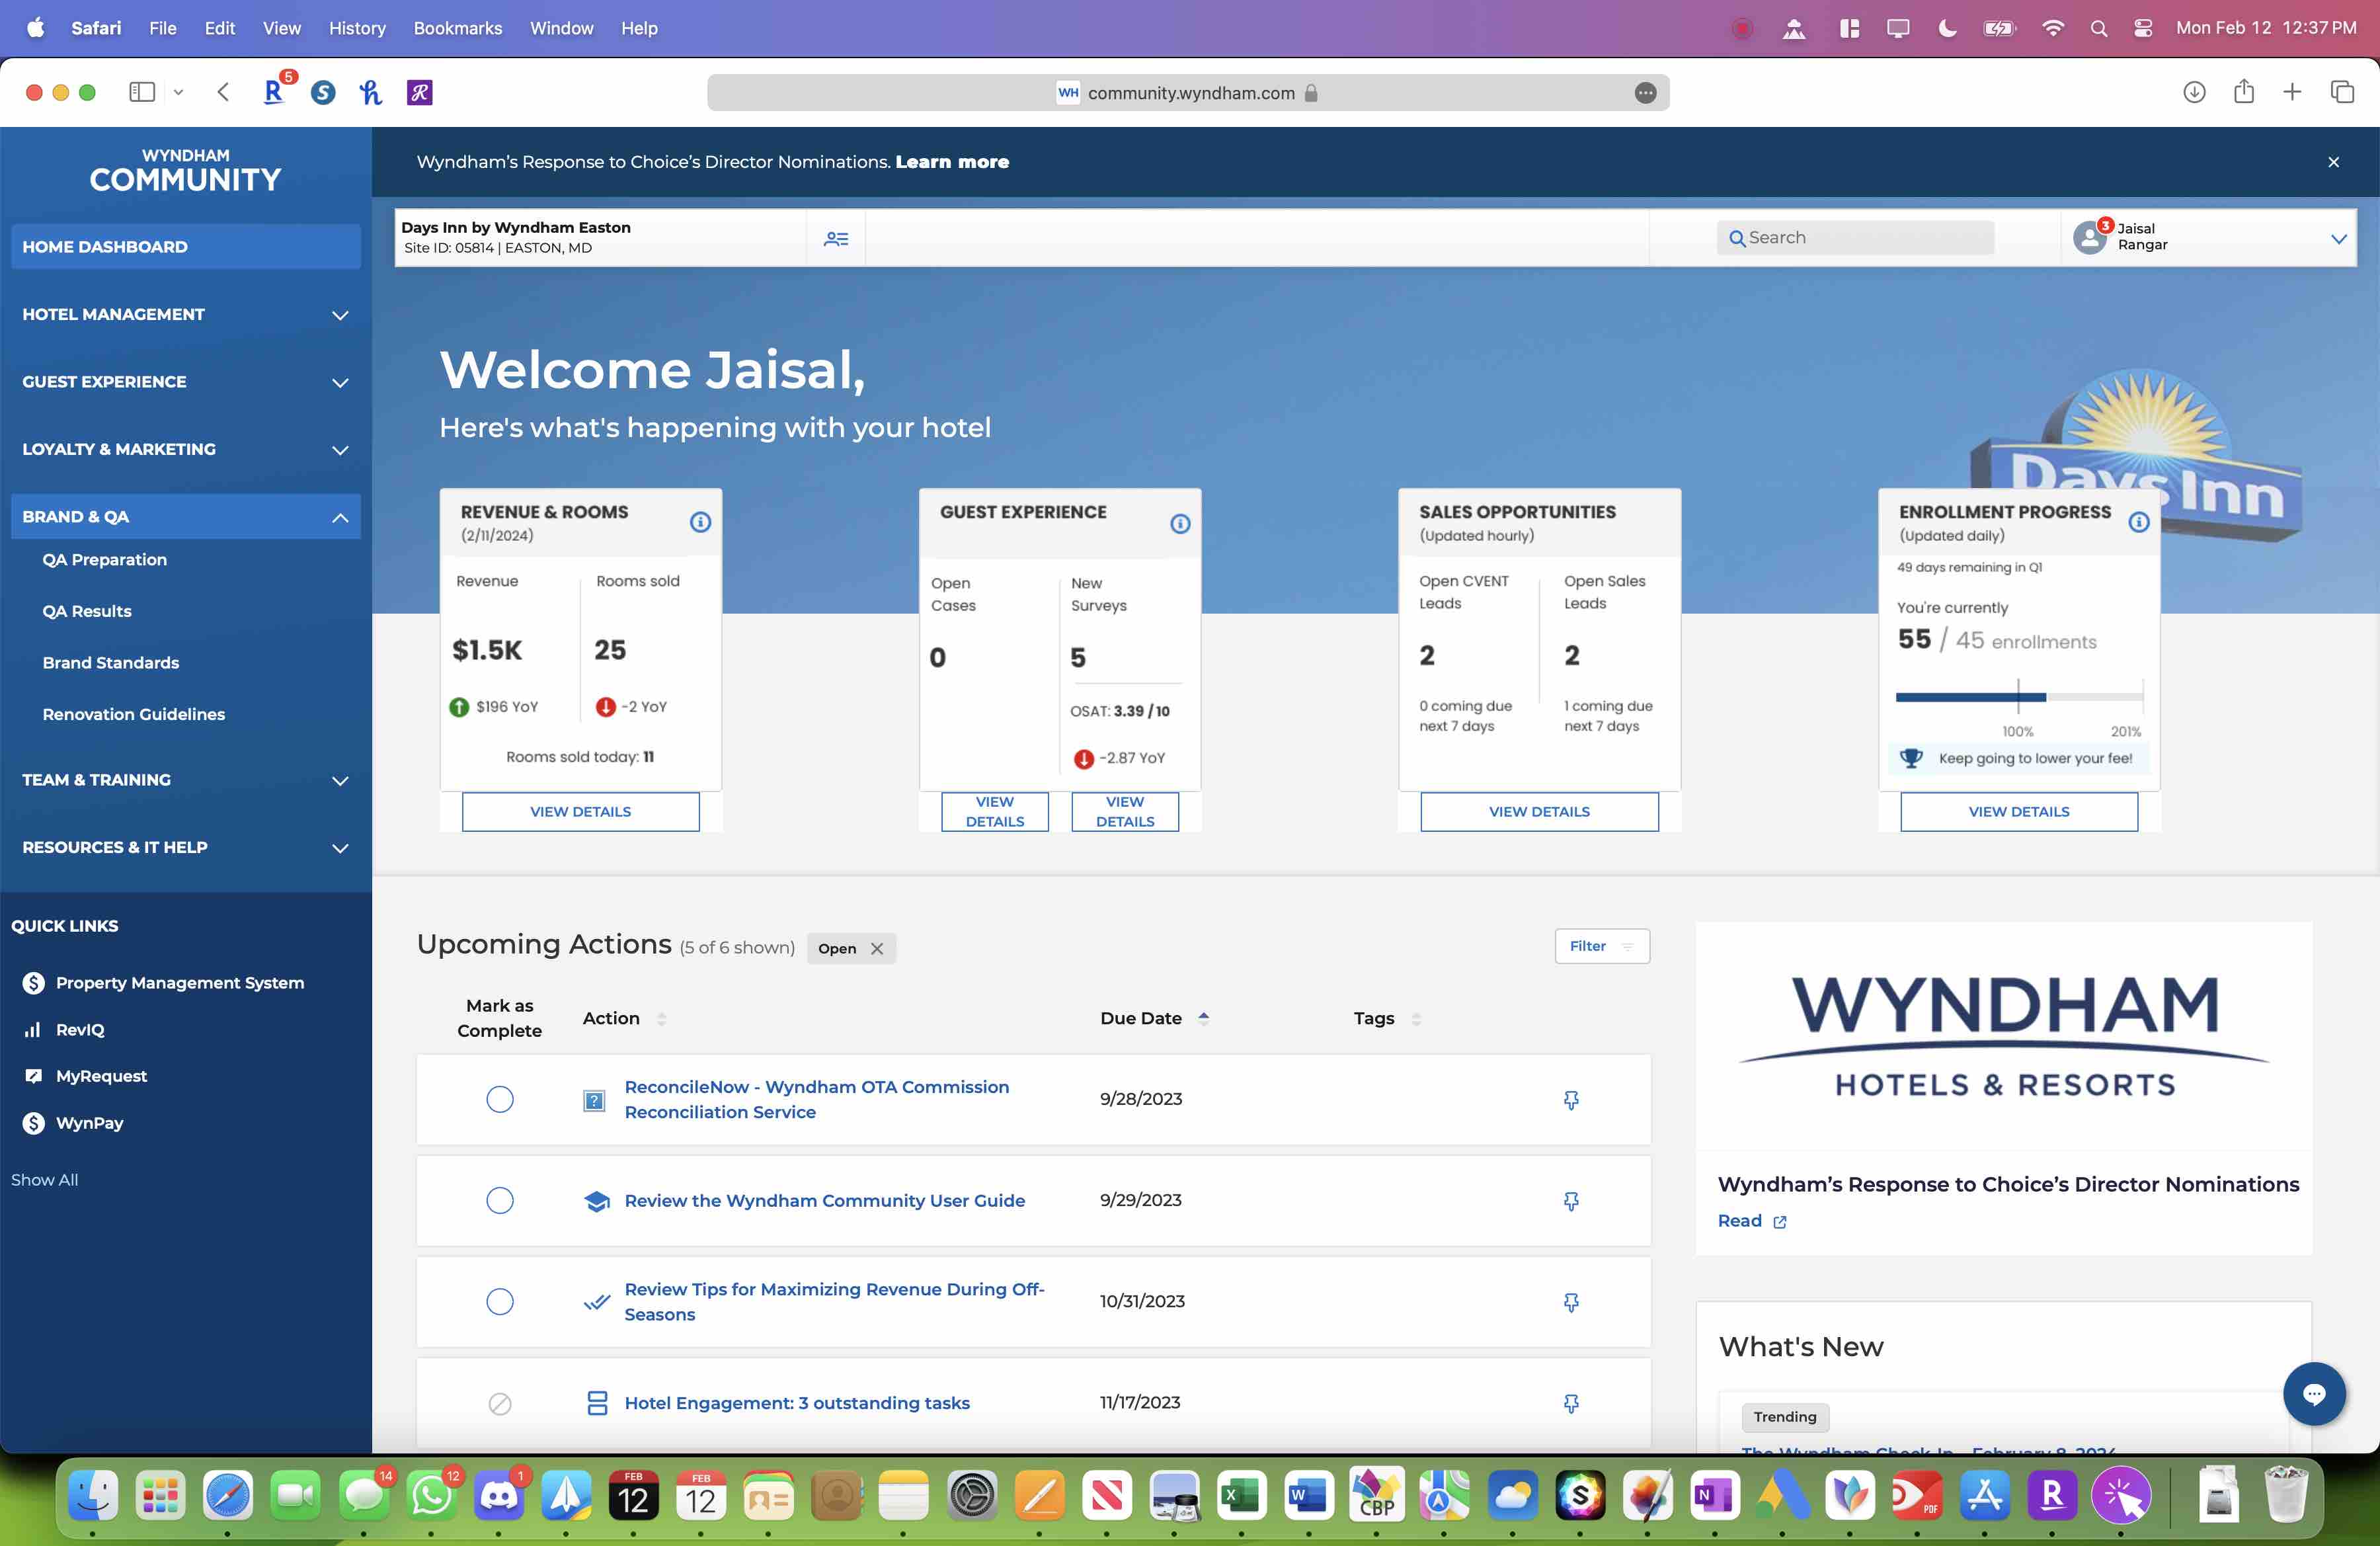Open the chat bubble widget
The image size is (2380, 1546).
pyautogui.click(x=2313, y=1393)
